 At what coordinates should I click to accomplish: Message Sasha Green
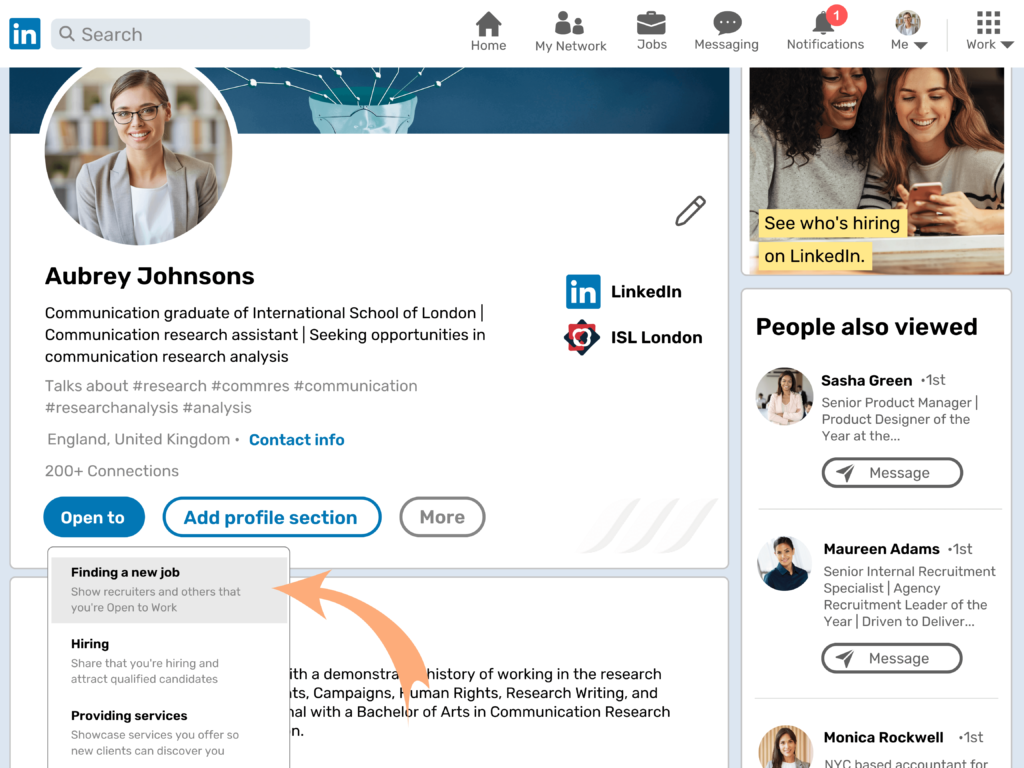coord(891,472)
